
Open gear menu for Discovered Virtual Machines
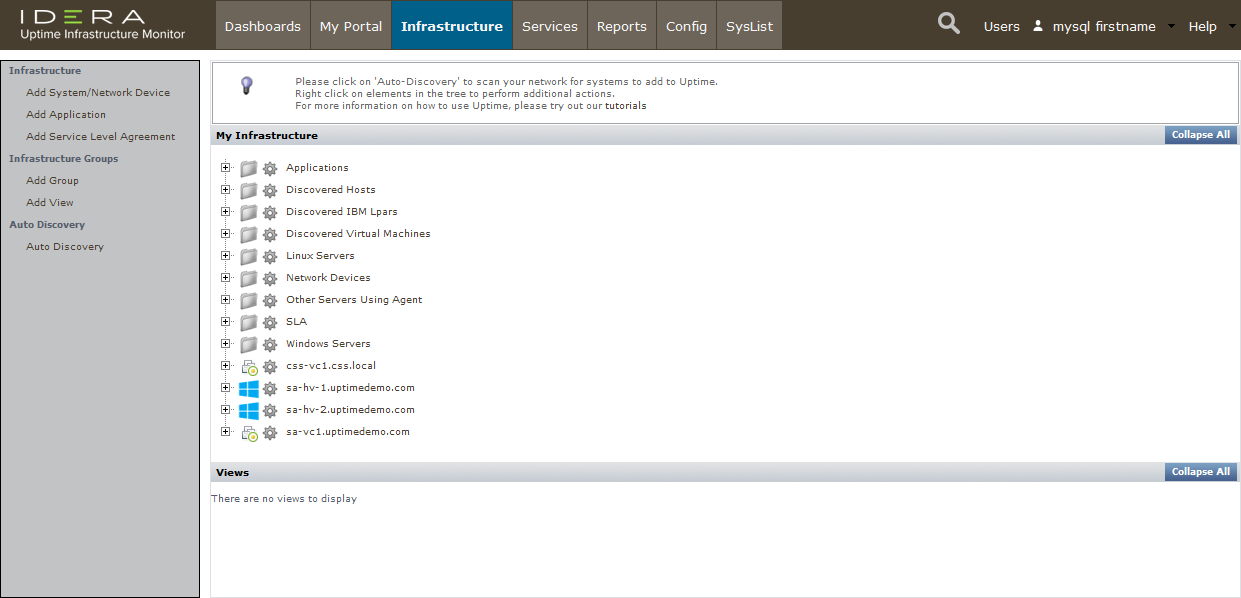[x=270, y=234]
